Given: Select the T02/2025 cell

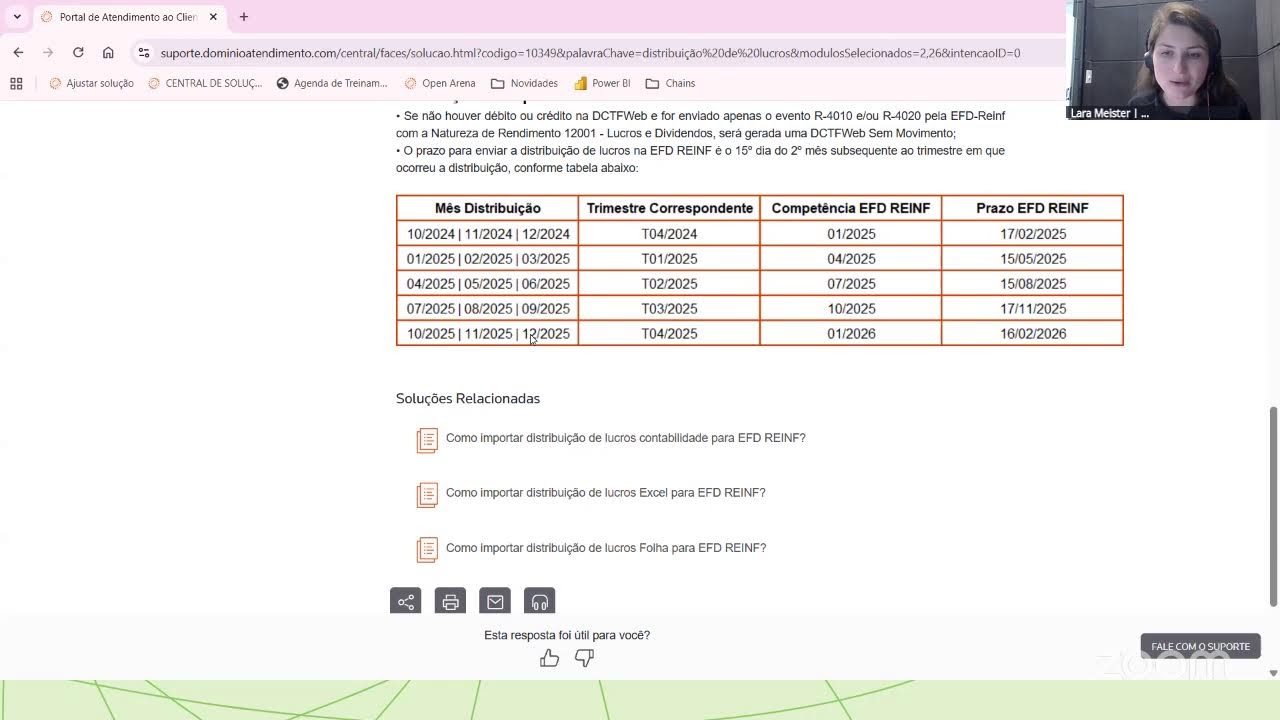Looking at the screenshot, I should point(669,284).
